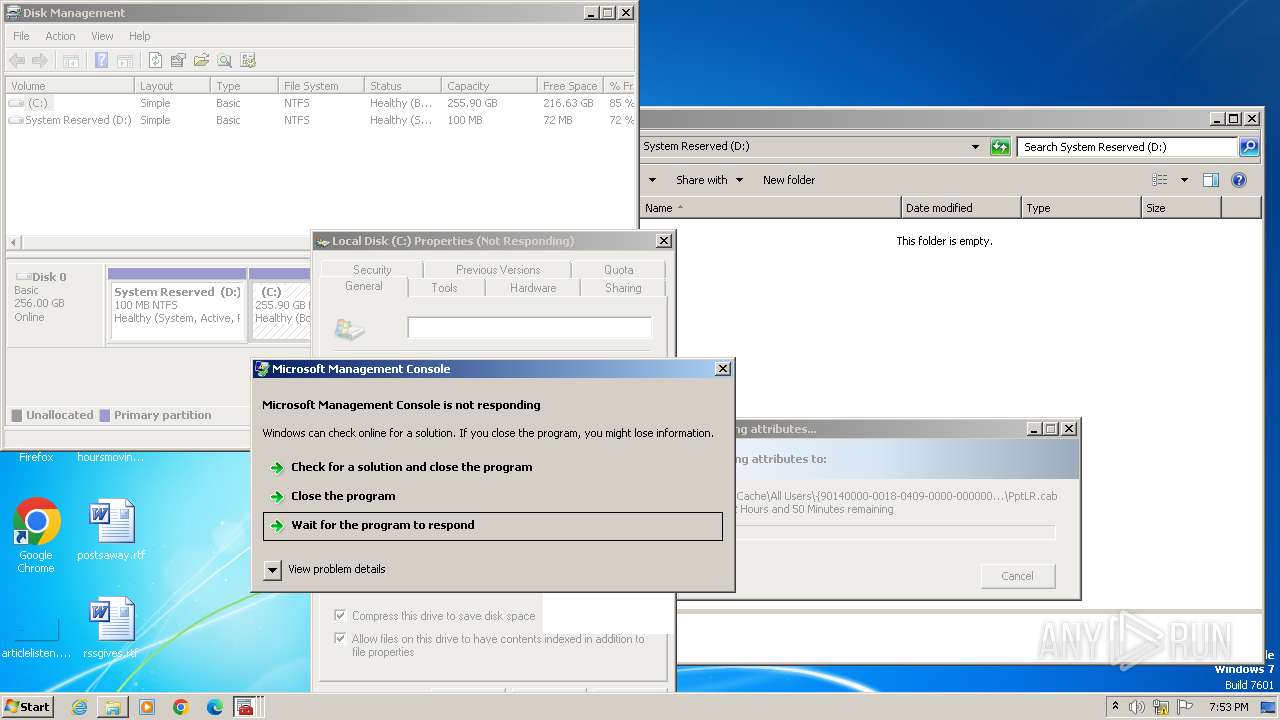Close the Microsoft Management Console dialog
Viewport: 1280px width, 720px height.
coord(723,369)
